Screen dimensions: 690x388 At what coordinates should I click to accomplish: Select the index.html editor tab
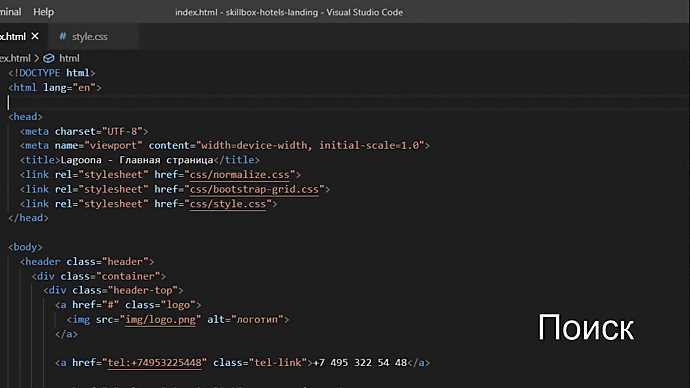click(x=13, y=37)
